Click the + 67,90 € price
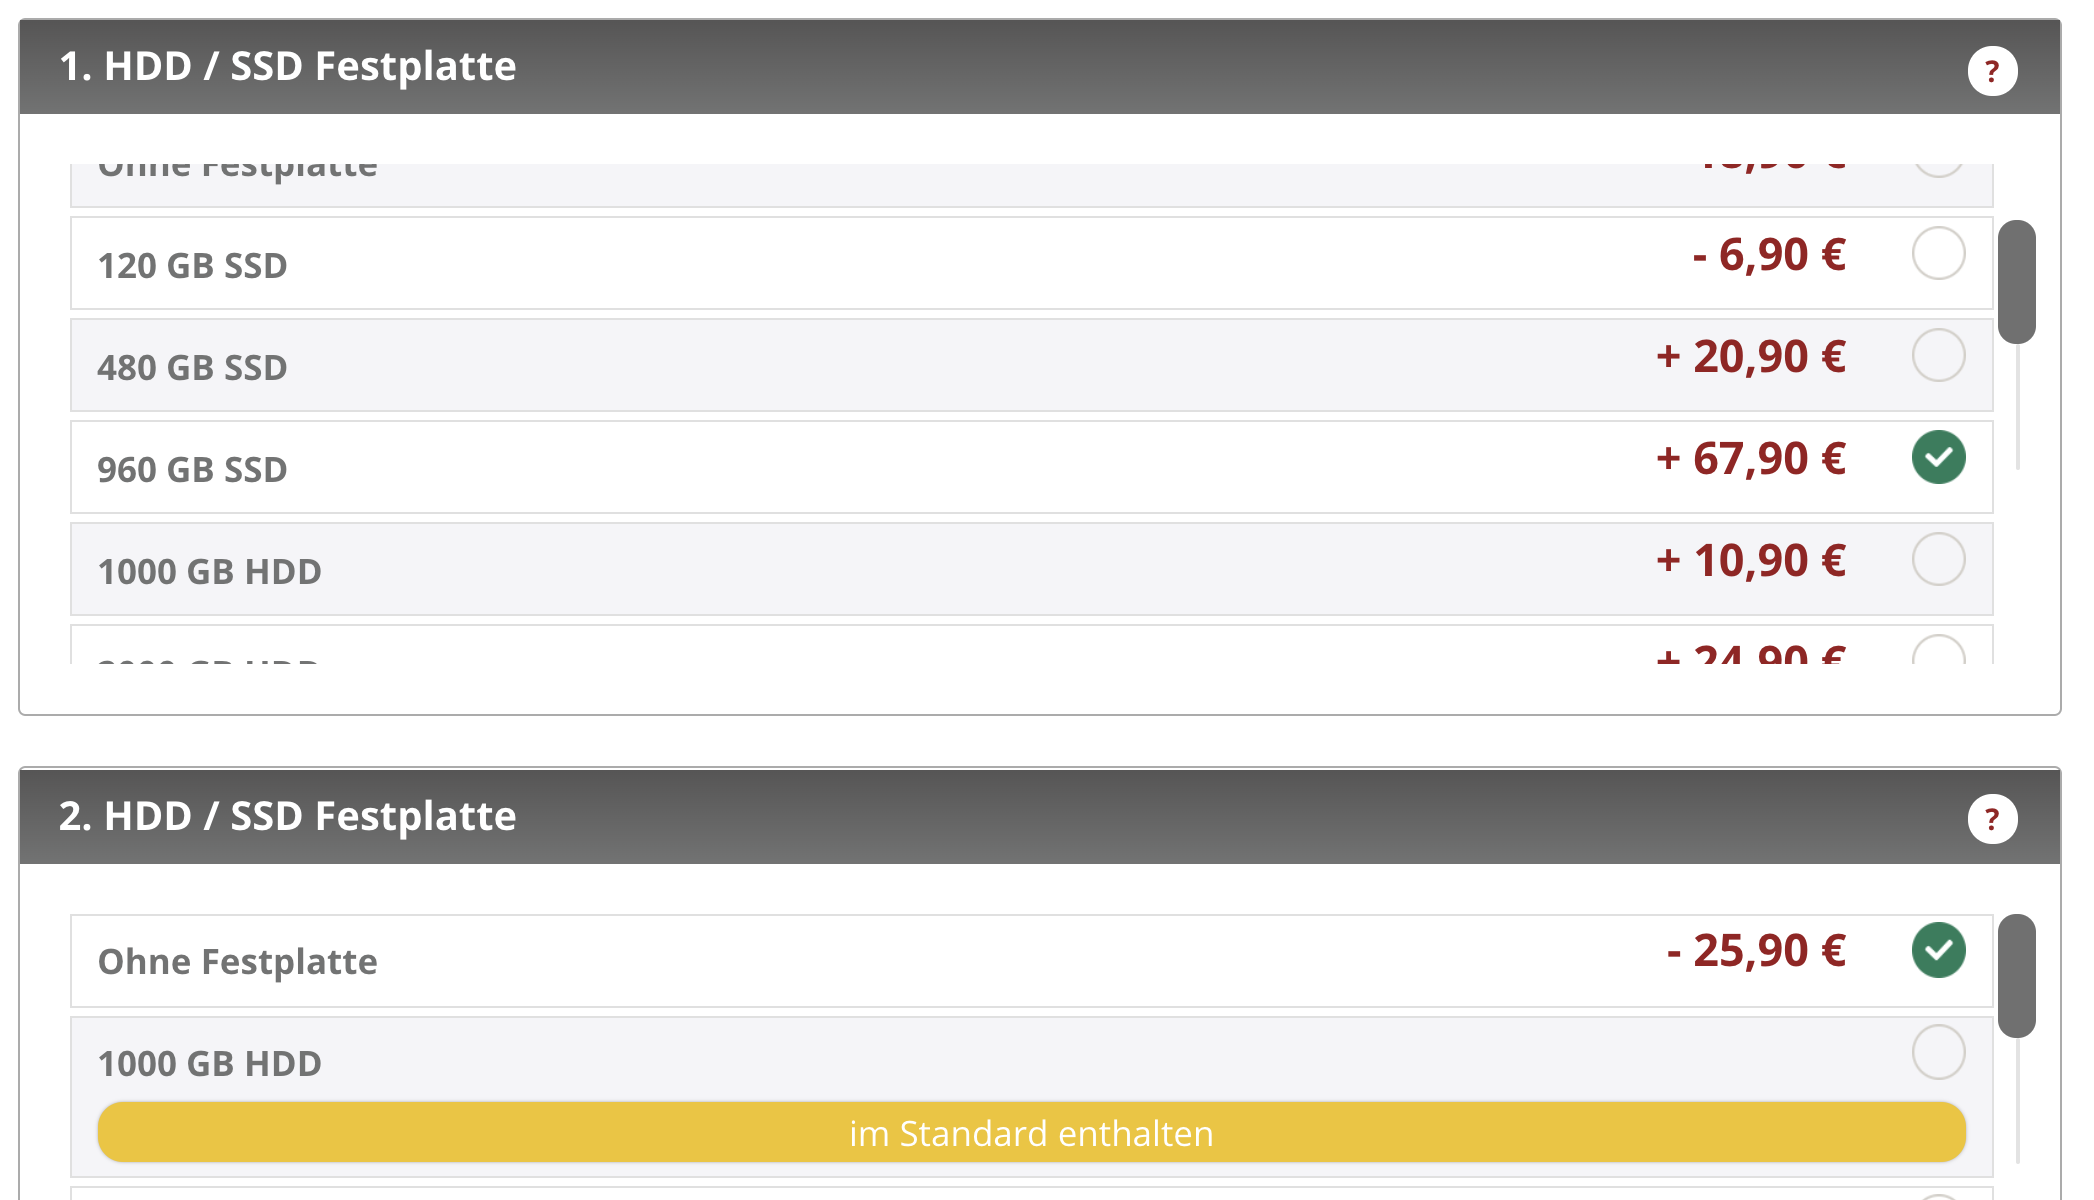2094x1200 pixels. [1750, 458]
